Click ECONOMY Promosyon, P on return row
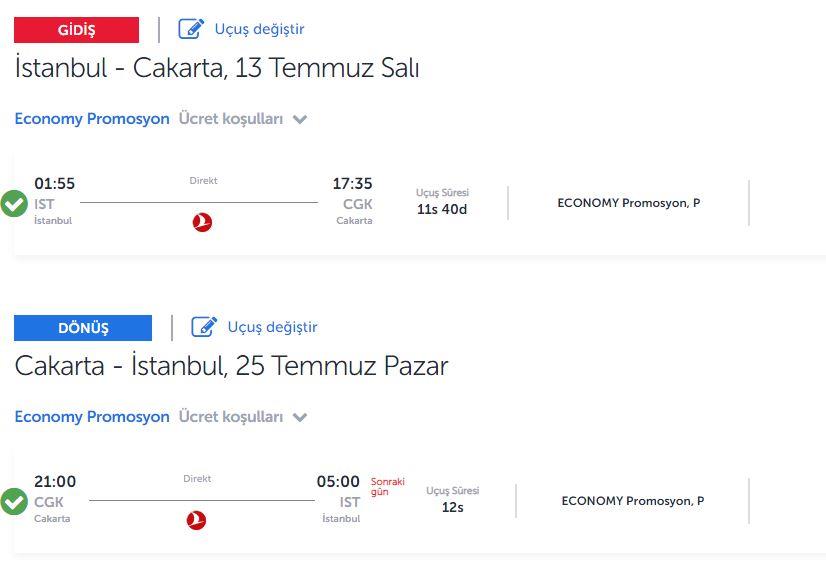 (x=633, y=501)
